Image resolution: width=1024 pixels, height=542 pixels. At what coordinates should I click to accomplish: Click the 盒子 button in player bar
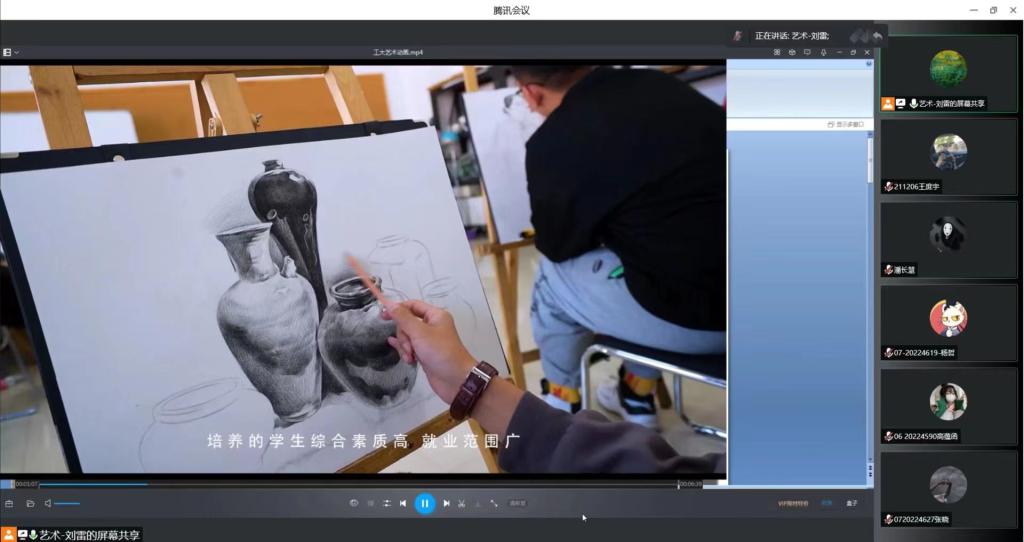851,503
